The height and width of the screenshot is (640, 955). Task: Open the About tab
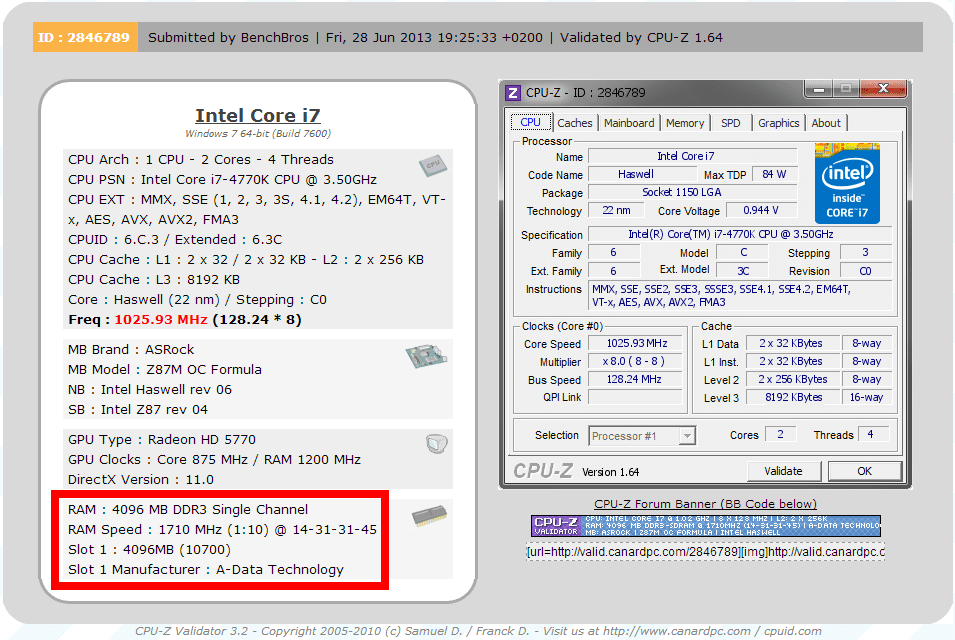pos(826,123)
